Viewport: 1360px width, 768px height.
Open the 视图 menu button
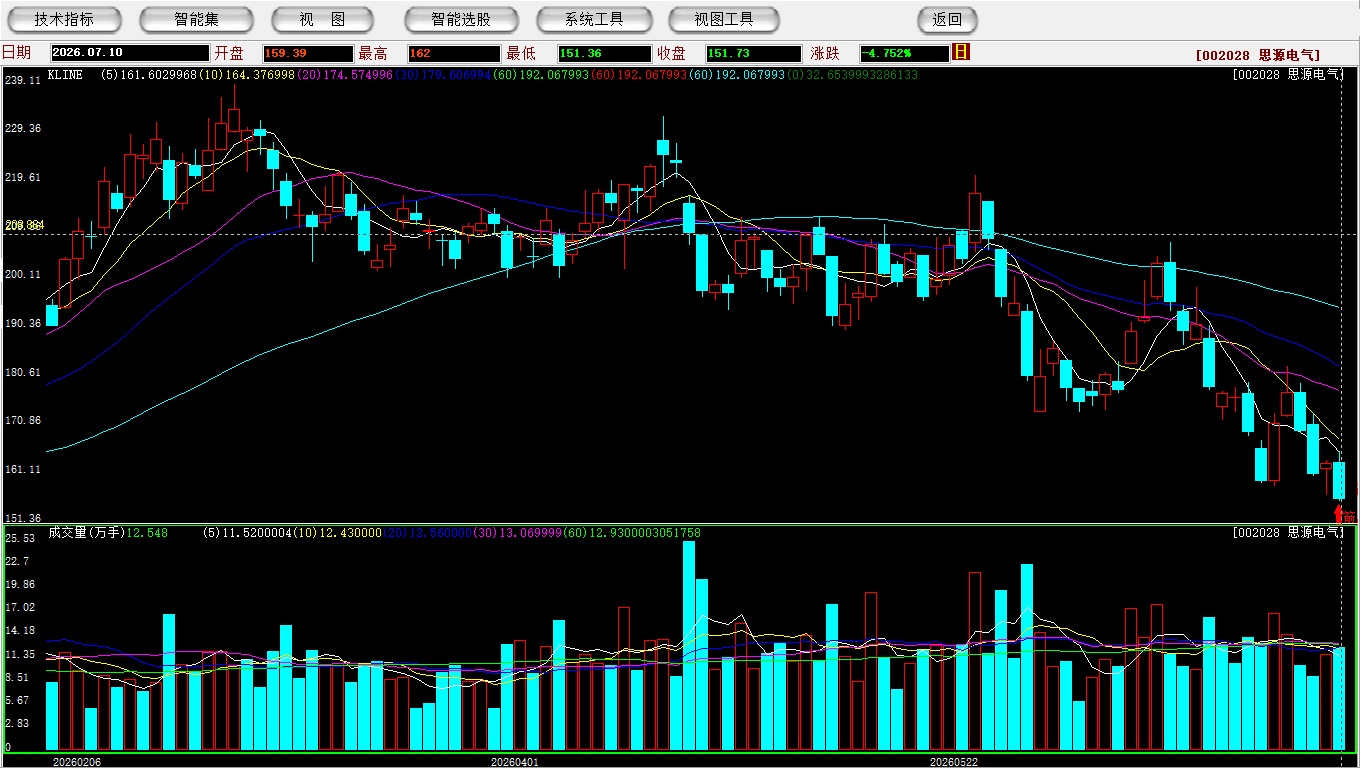tap(322, 19)
